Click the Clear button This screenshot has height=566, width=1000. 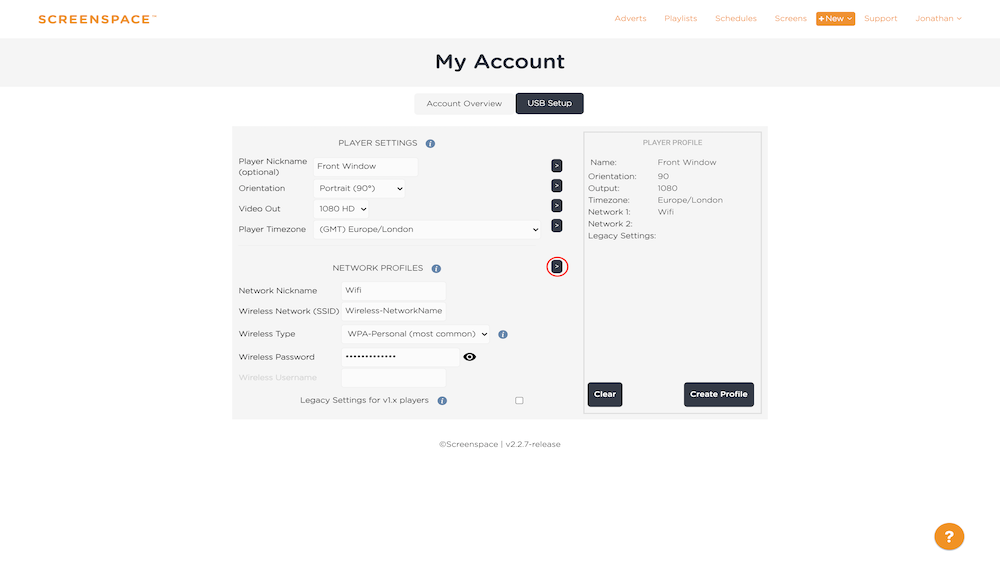pyautogui.click(x=605, y=394)
